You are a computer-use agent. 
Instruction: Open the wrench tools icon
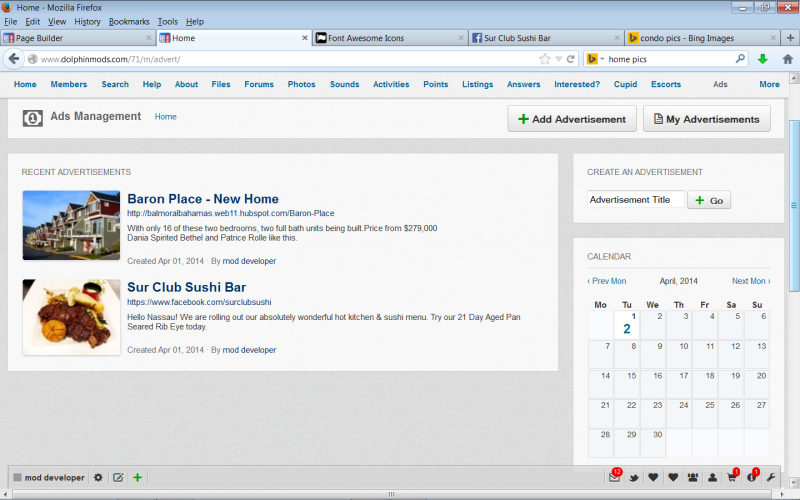pyautogui.click(x=771, y=478)
